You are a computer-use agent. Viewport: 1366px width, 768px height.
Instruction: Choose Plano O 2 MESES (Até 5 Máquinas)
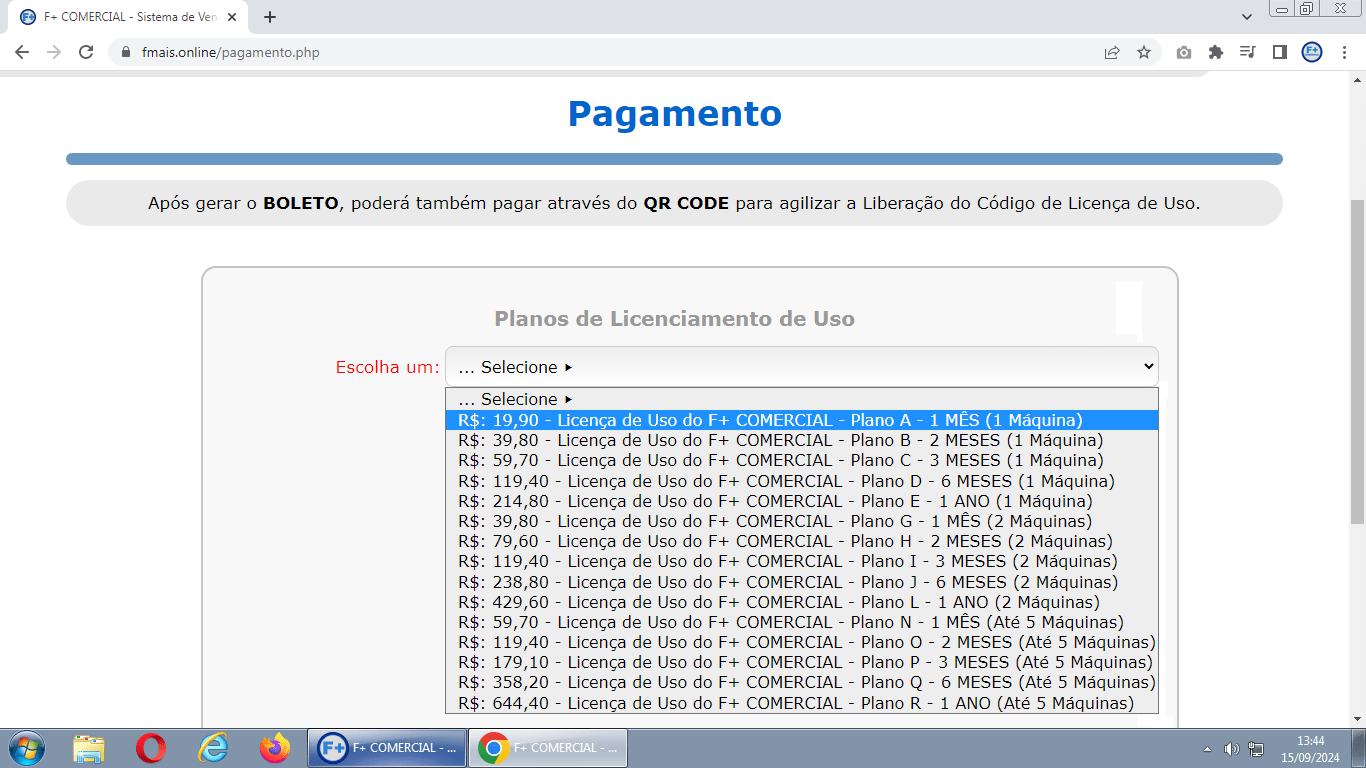[x=801, y=642]
